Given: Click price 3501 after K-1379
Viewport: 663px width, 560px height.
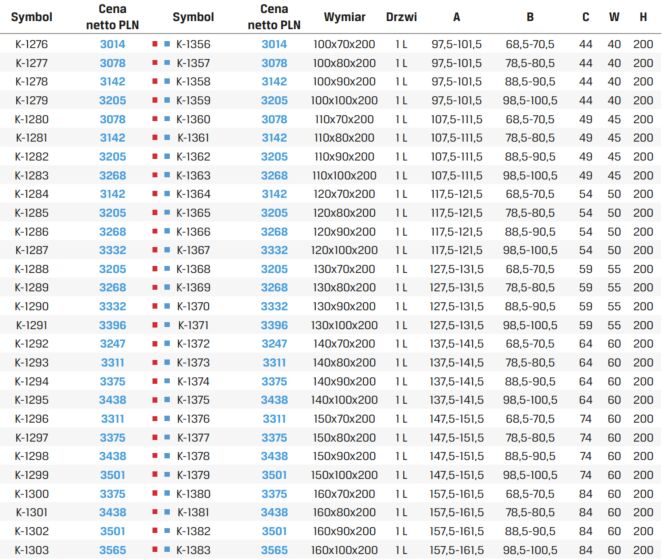Looking at the screenshot, I should [274, 475].
